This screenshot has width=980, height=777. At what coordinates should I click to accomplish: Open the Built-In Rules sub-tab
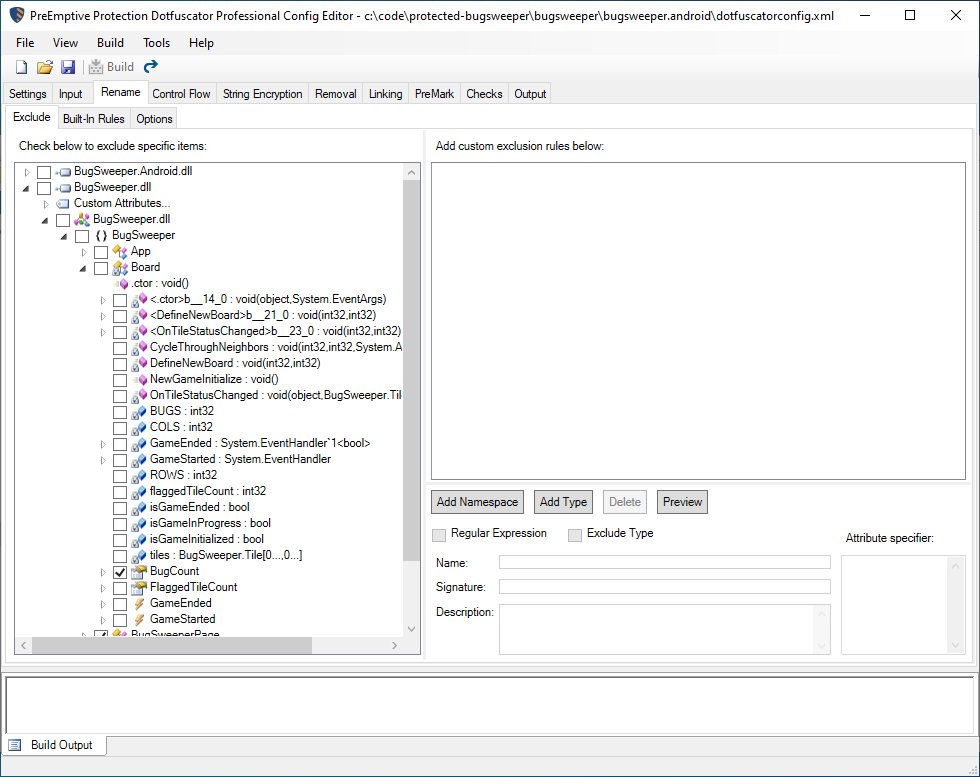(x=94, y=119)
